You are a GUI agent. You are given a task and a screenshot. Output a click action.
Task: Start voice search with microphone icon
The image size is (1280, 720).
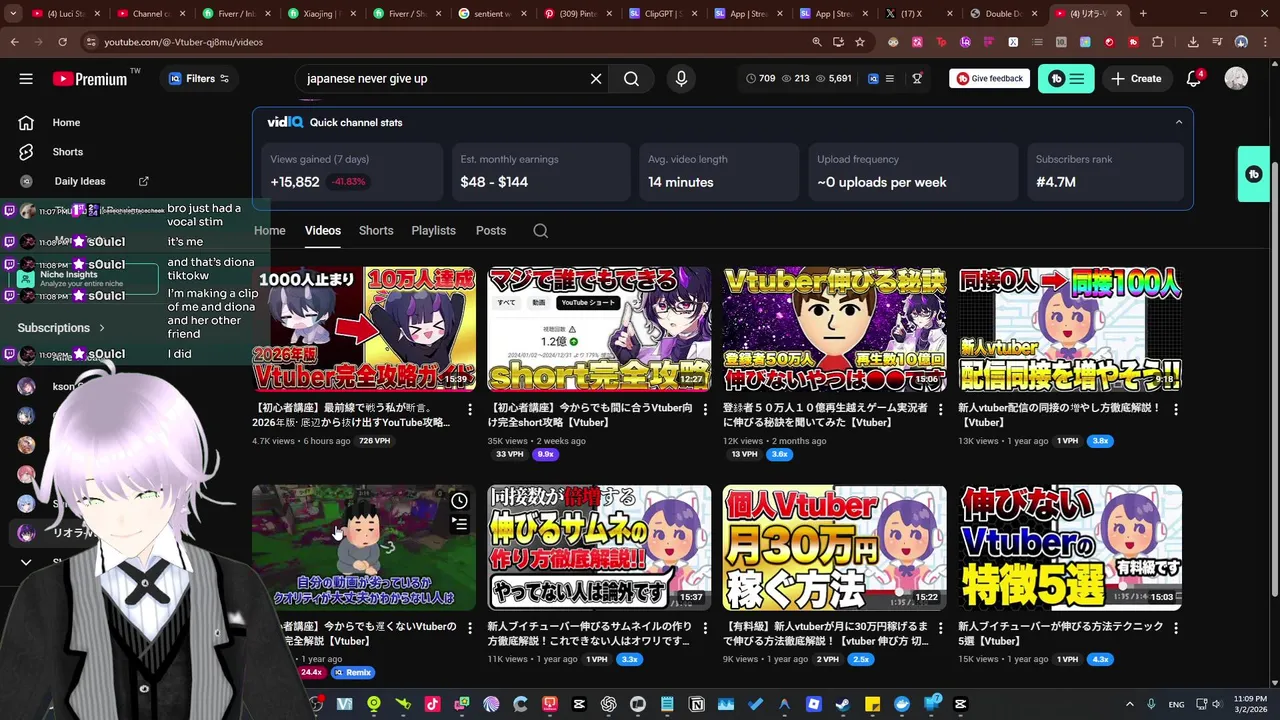point(681,79)
